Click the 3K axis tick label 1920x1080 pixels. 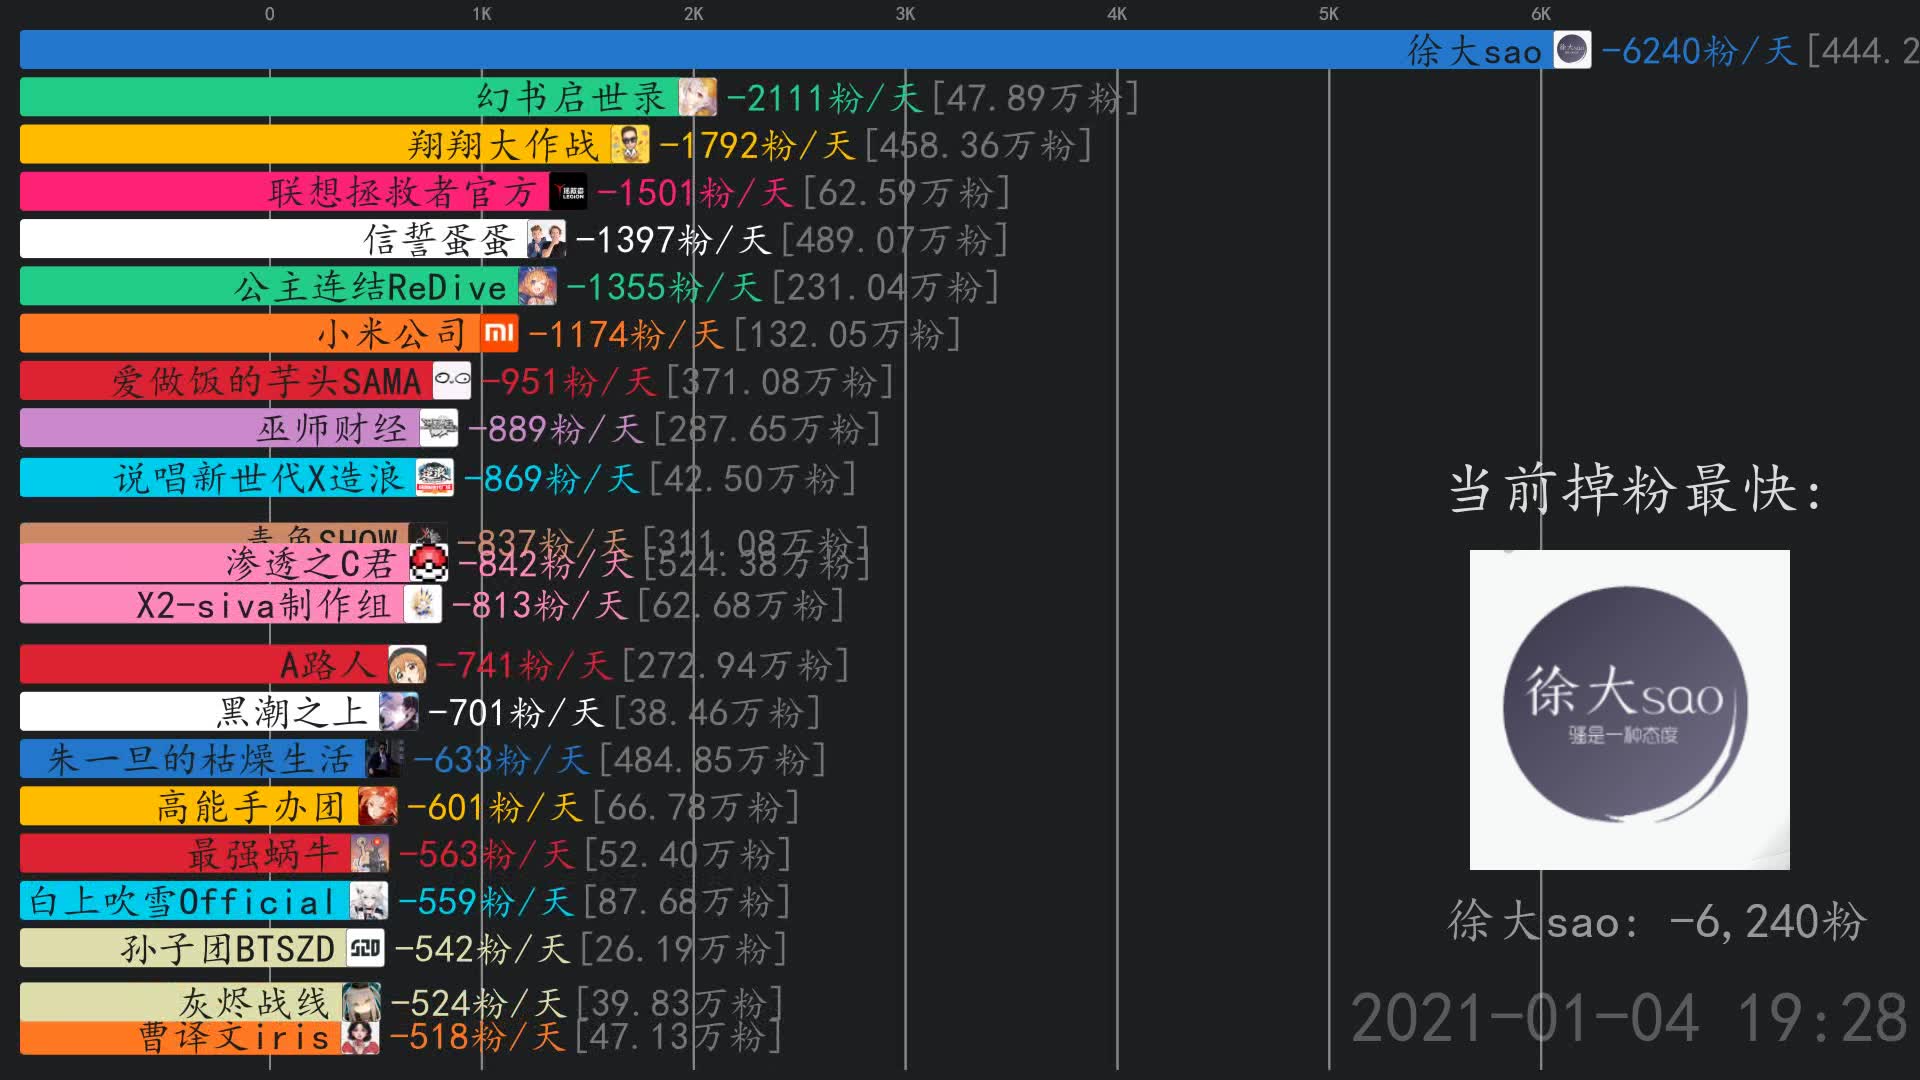coord(905,14)
